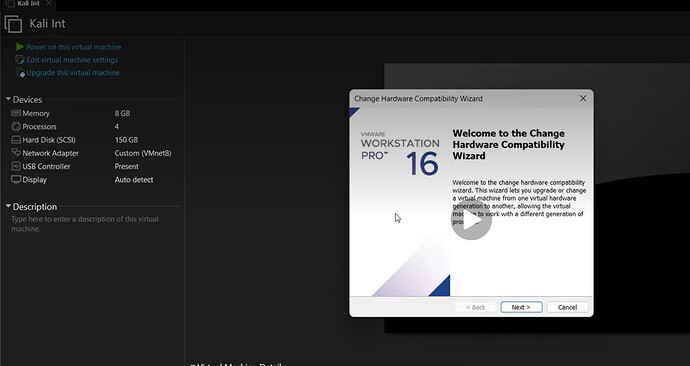Click the USB Present value
690x366 pixels.
[126, 166]
